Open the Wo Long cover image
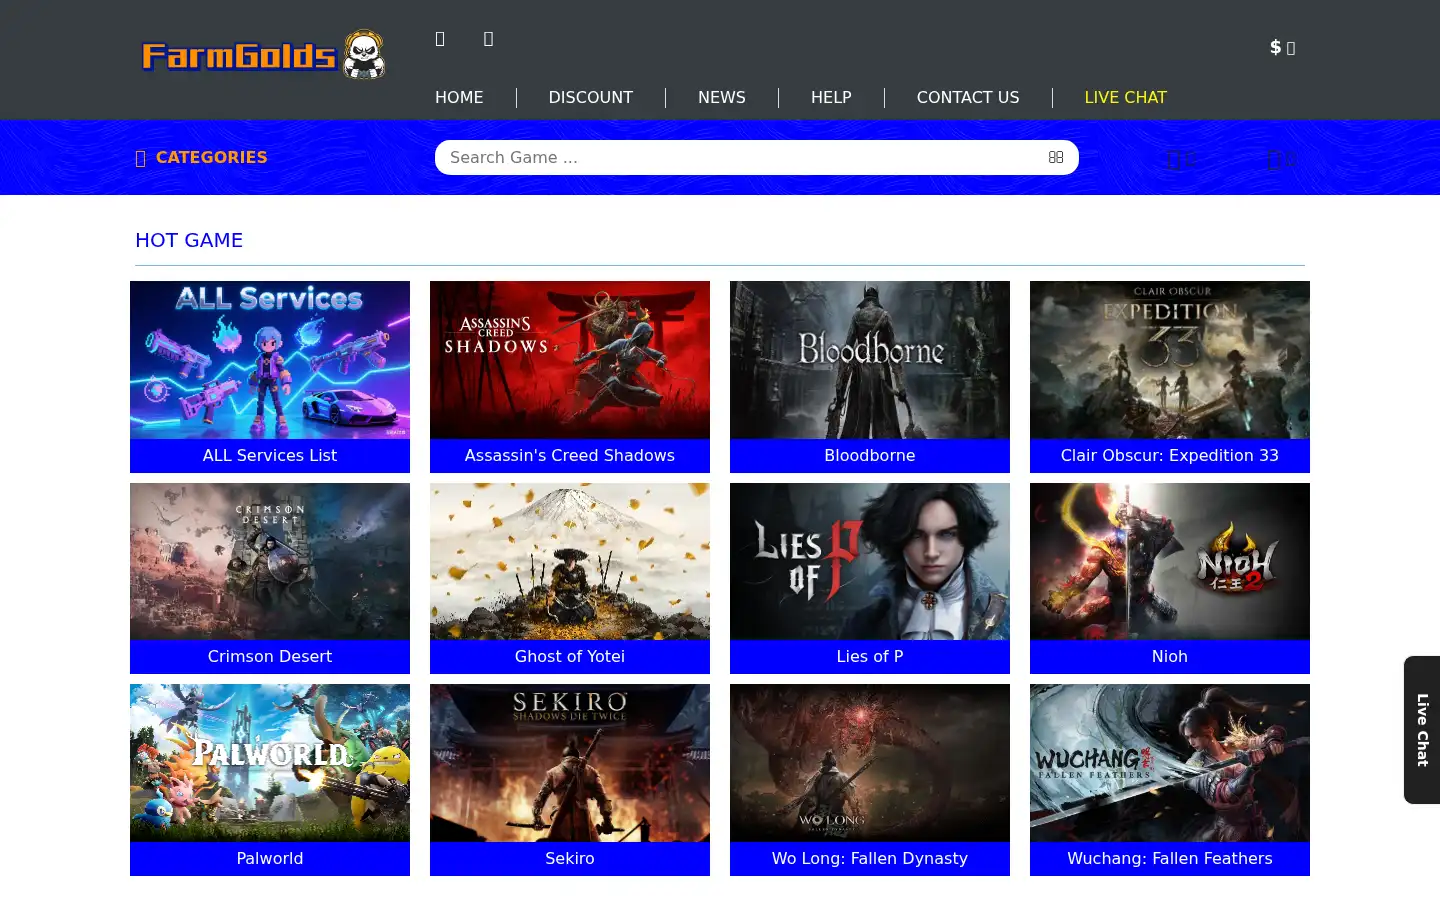The width and height of the screenshot is (1440, 900). 870,763
